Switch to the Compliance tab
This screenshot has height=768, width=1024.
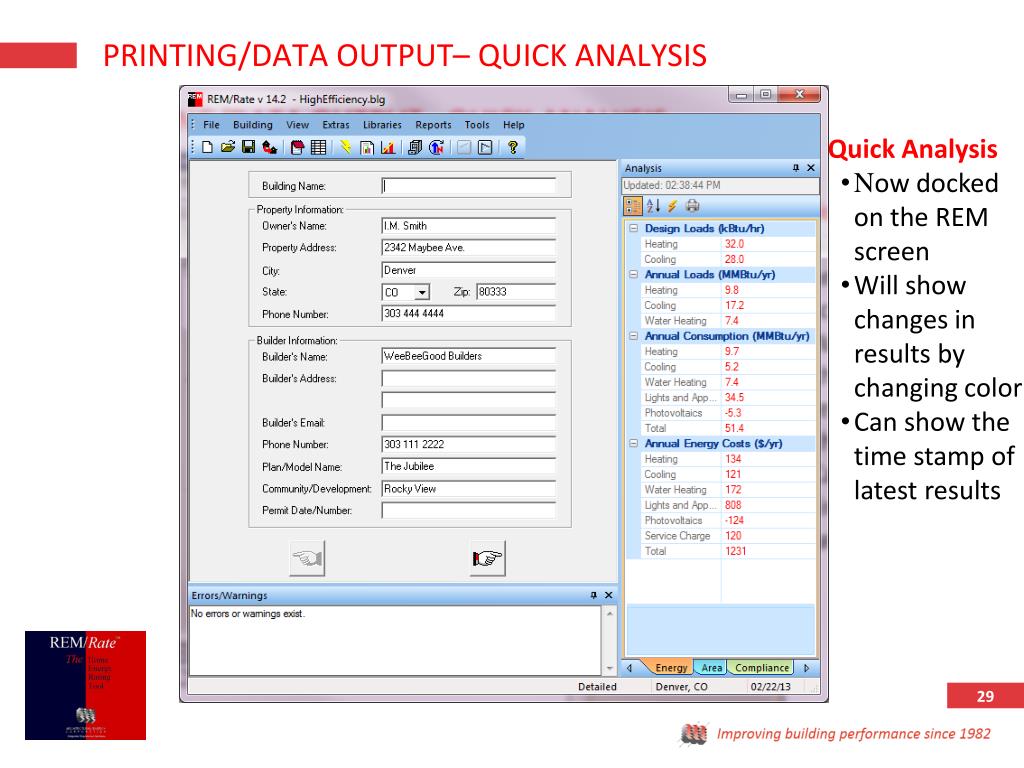pos(761,667)
